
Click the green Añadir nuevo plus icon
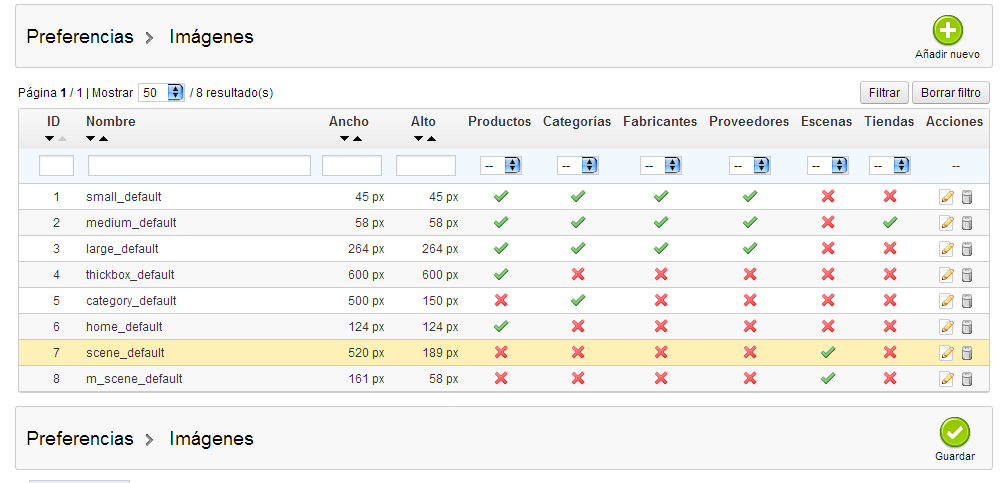tap(947, 30)
